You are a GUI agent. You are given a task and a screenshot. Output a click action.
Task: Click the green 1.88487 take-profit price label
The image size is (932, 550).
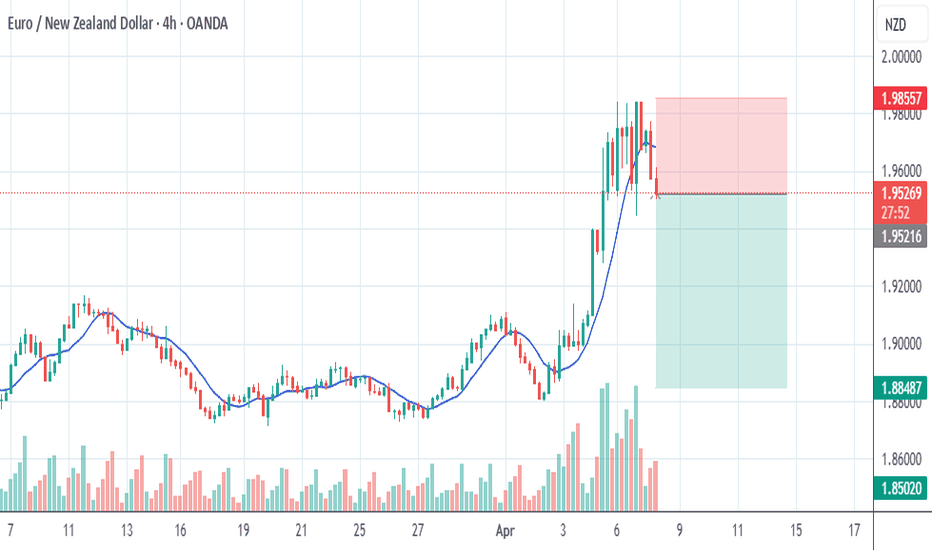click(x=900, y=388)
